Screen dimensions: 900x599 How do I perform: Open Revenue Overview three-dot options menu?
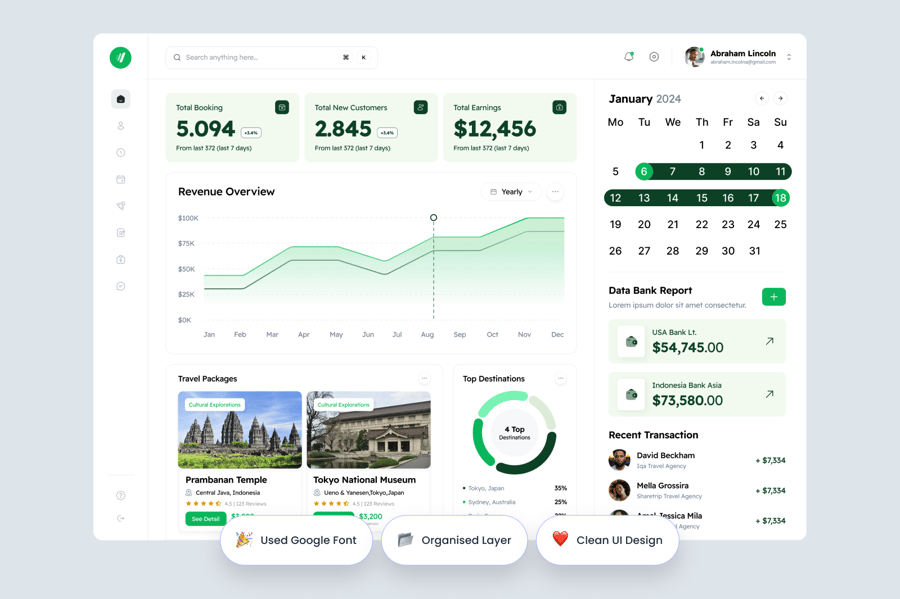pyautogui.click(x=555, y=192)
